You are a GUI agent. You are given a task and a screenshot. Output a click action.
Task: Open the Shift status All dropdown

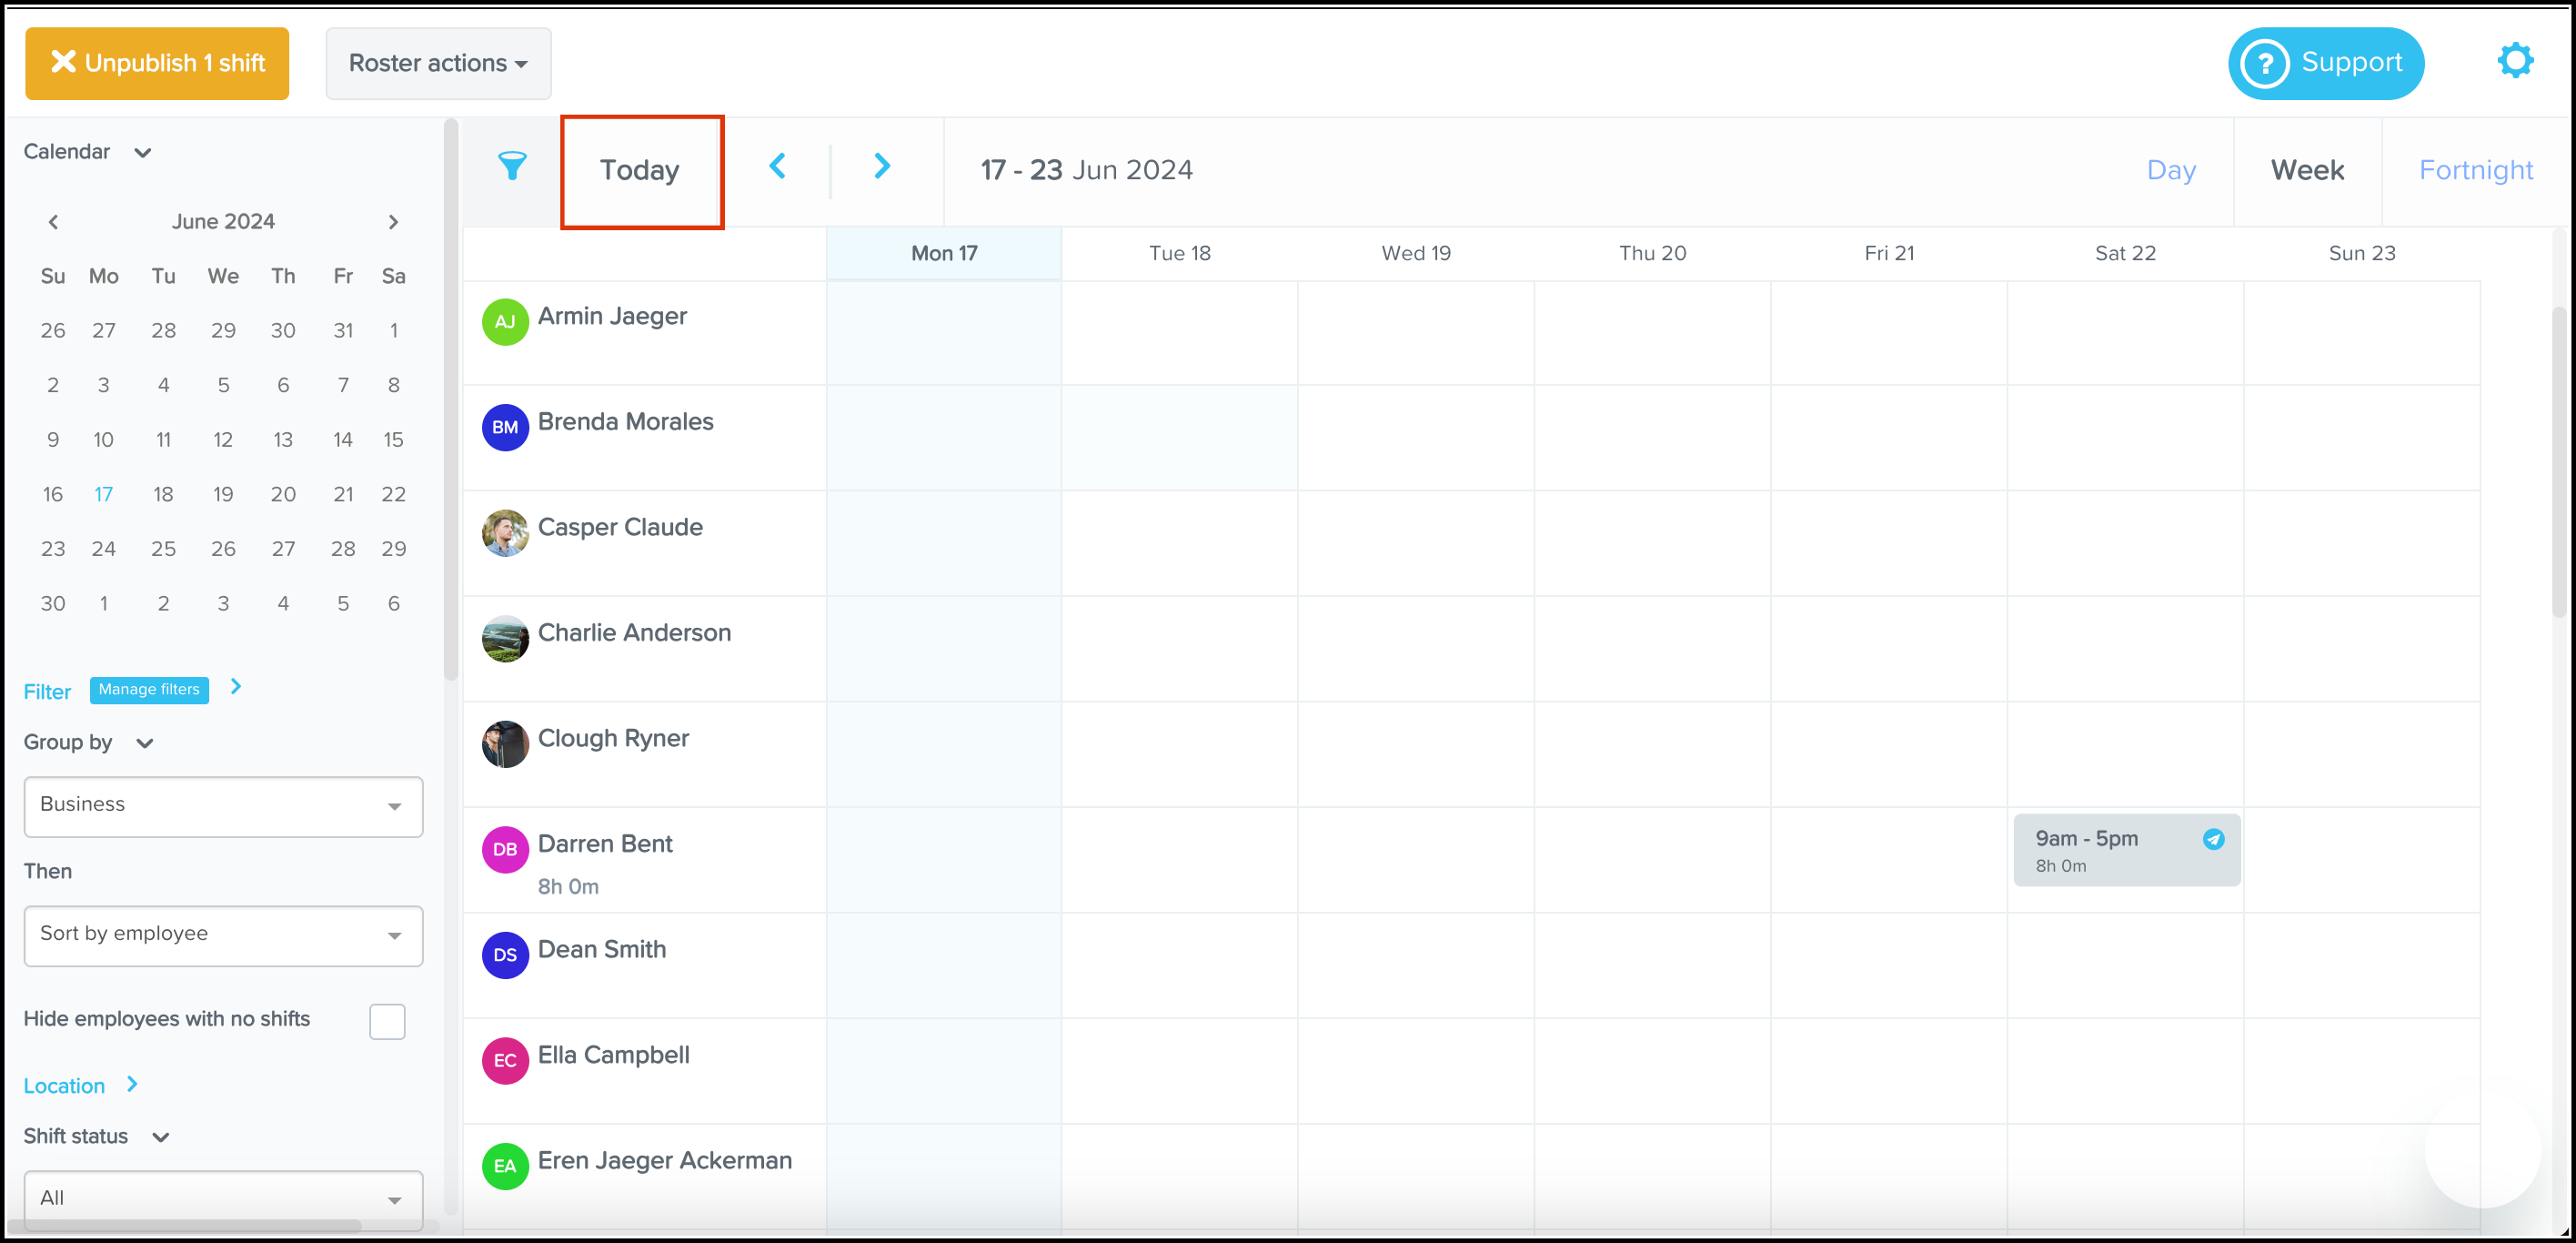(x=223, y=1198)
